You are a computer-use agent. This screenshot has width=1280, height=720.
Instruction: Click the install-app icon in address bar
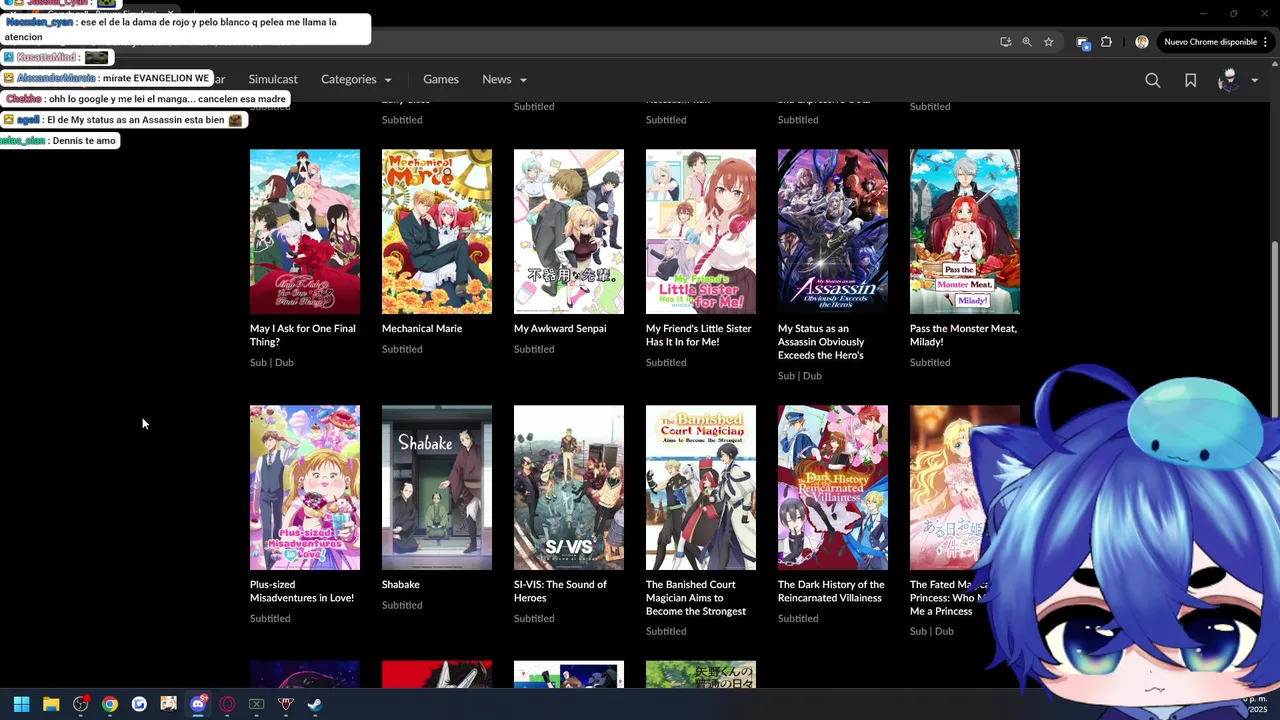(1005, 42)
